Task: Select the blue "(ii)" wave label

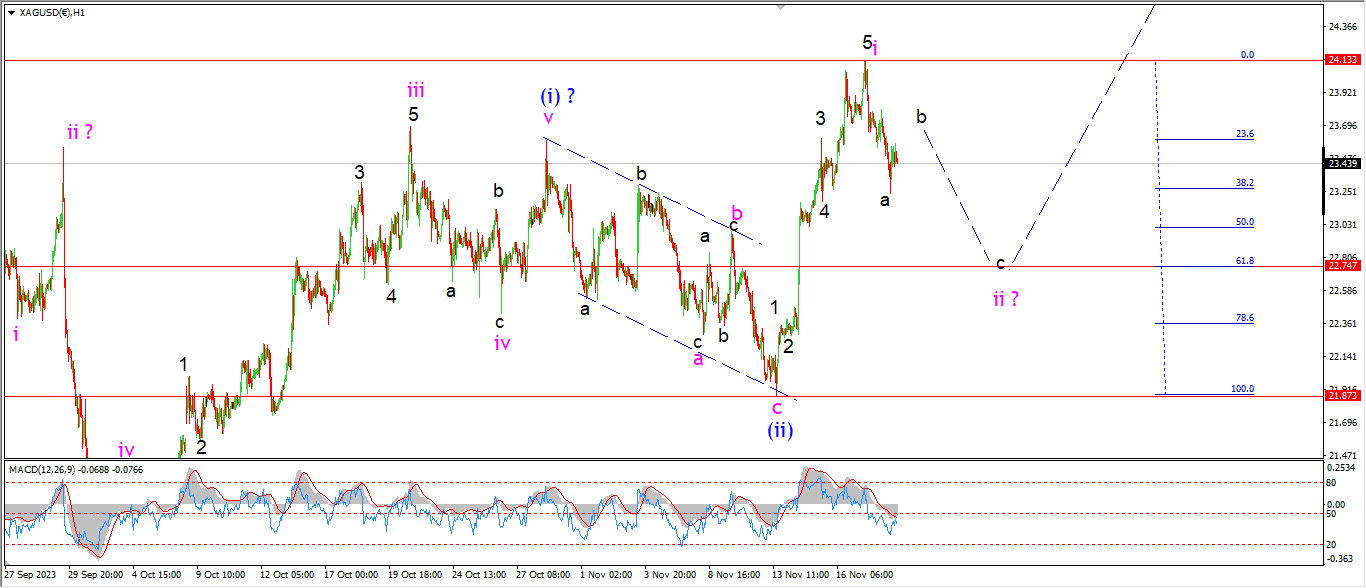Action: (x=780, y=430)
